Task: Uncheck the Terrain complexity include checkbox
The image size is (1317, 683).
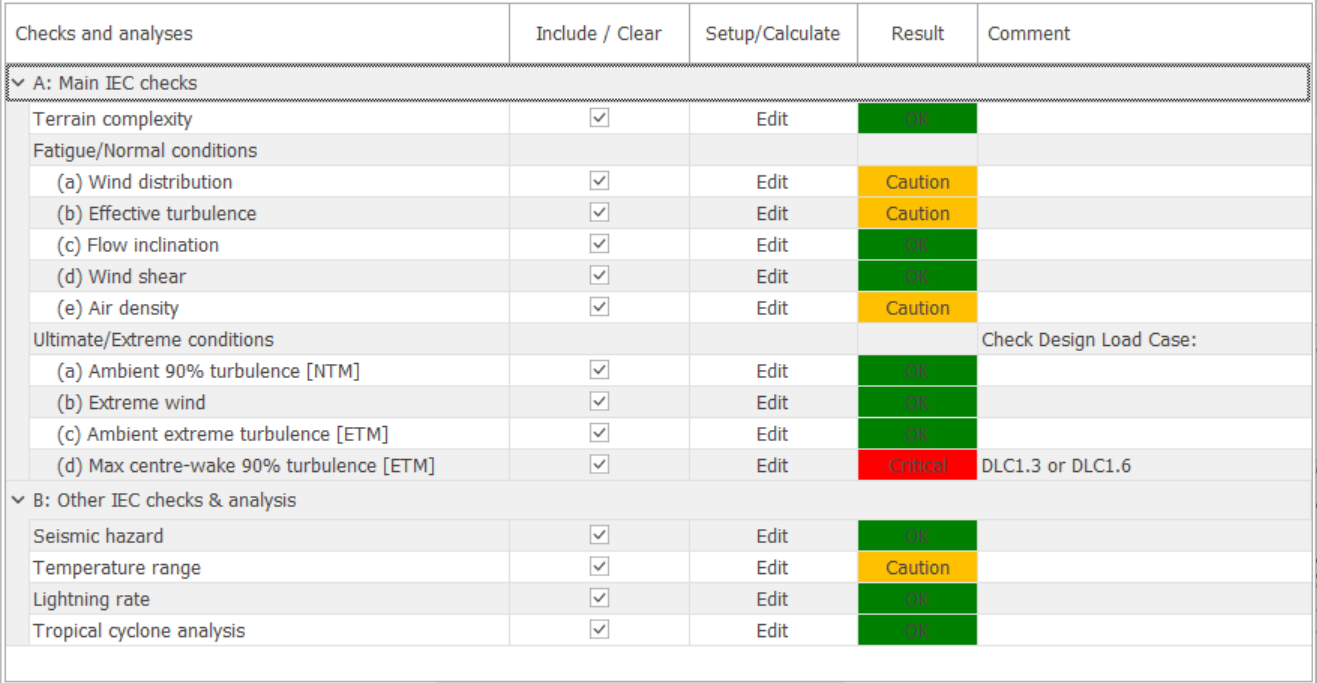Action: tap(597, 119)
